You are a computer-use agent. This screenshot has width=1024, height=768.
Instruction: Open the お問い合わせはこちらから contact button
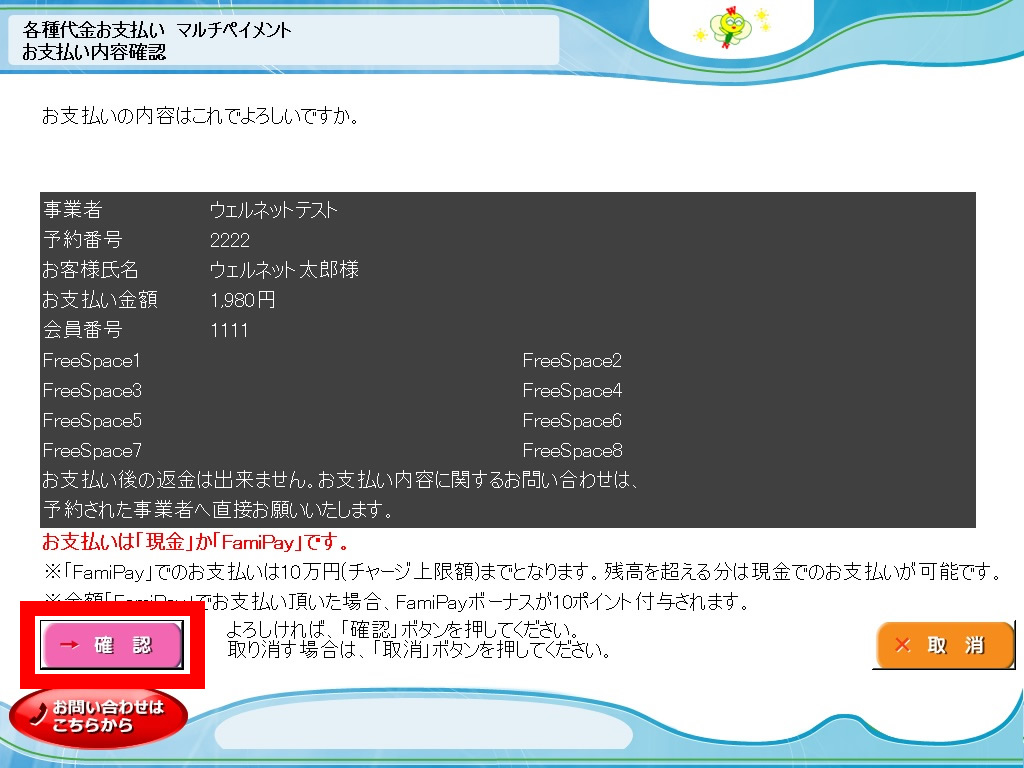(x=99, y=716)
